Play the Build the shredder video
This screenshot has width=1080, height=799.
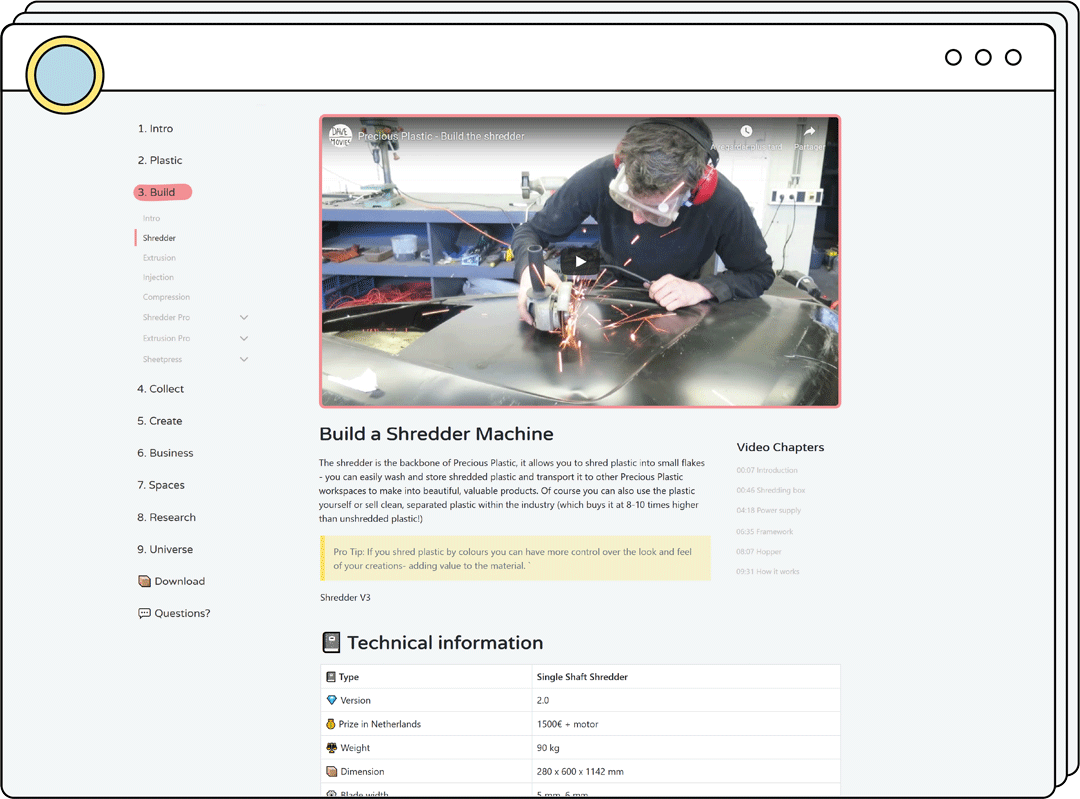click(580, 262)
